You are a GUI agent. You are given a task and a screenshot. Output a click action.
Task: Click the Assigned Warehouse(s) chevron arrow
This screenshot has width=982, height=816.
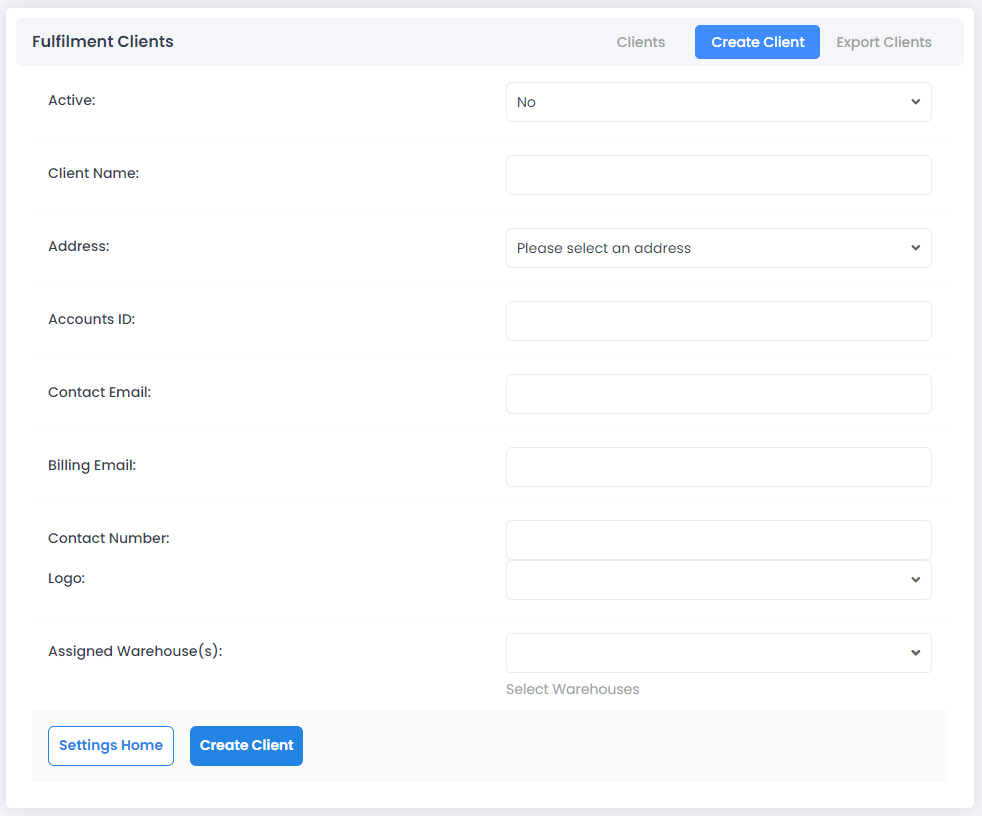pos(915,653)
